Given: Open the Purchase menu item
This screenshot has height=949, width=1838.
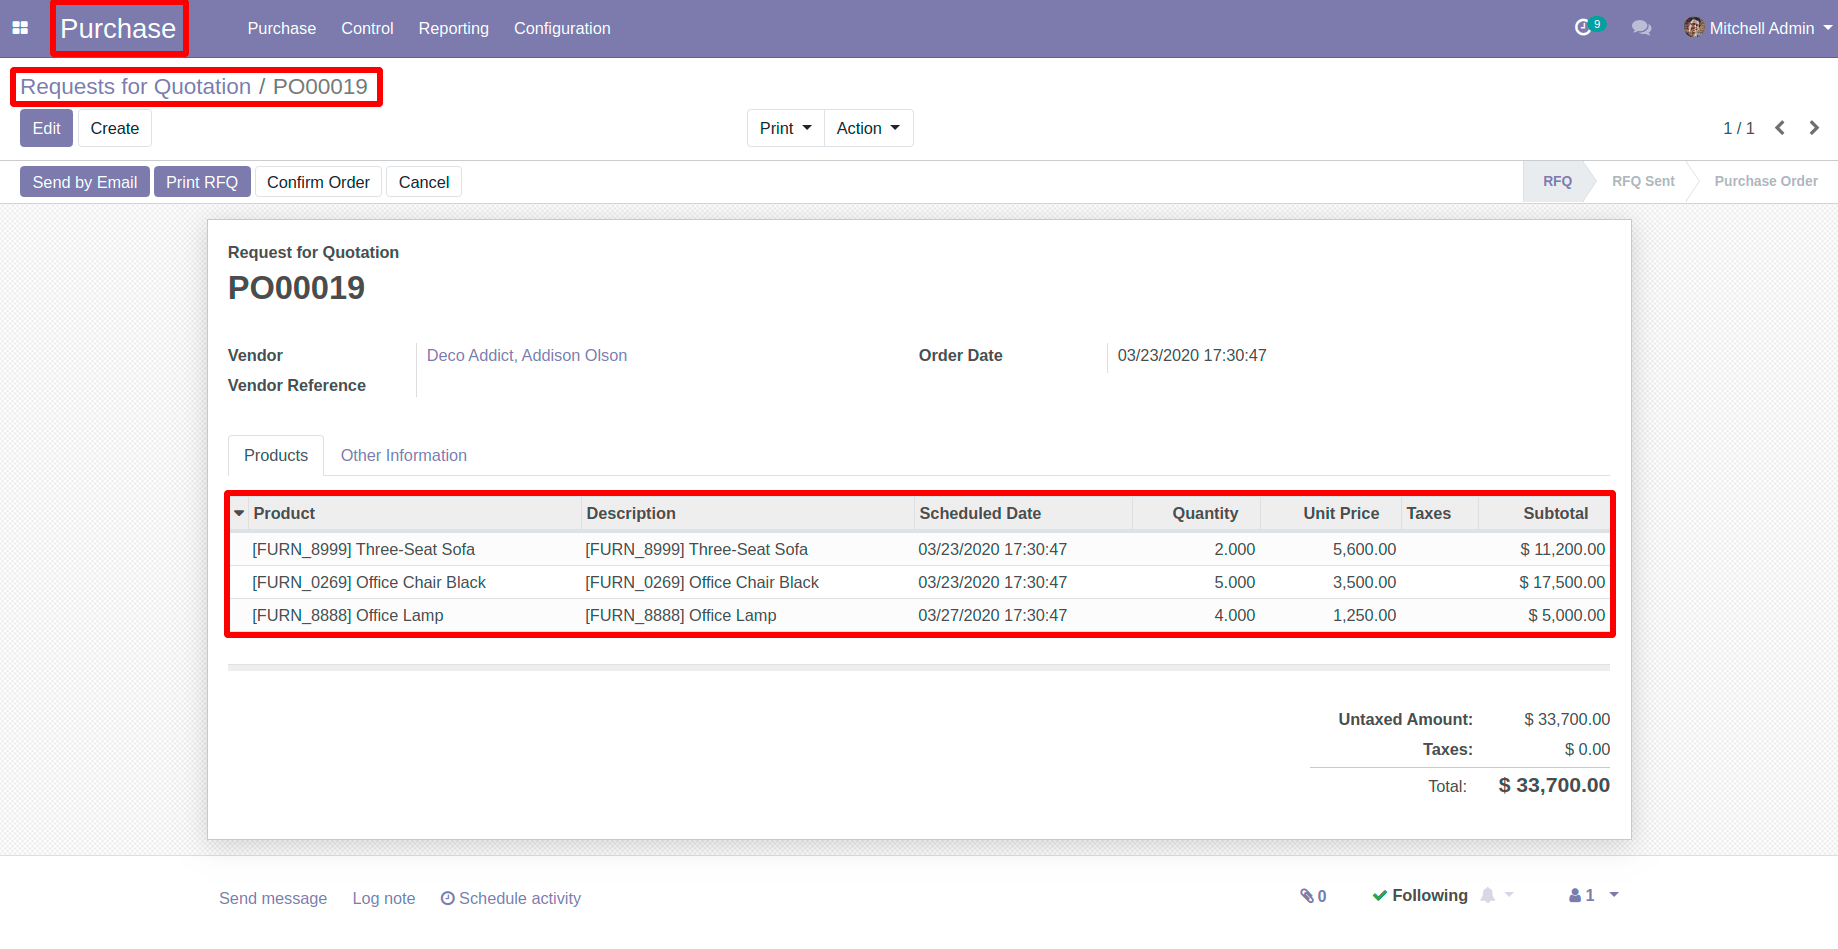Looking at the screenshot, I should point(282,28).
